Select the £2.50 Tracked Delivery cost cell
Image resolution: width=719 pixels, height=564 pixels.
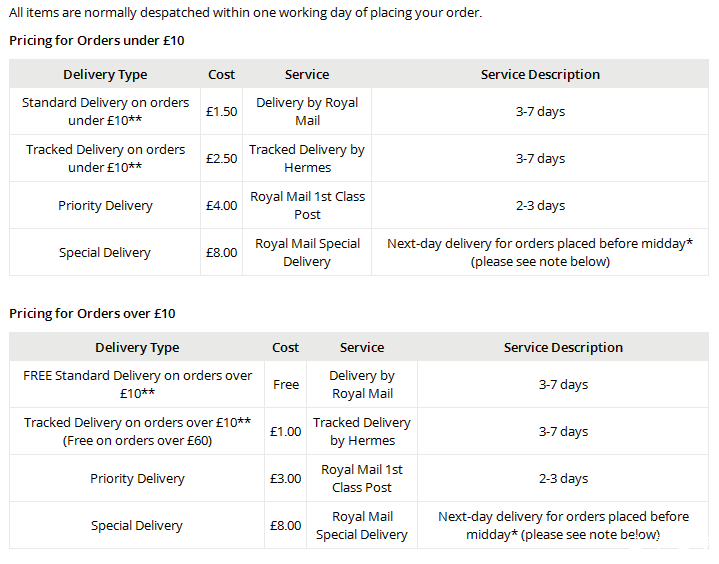point(221,159)
